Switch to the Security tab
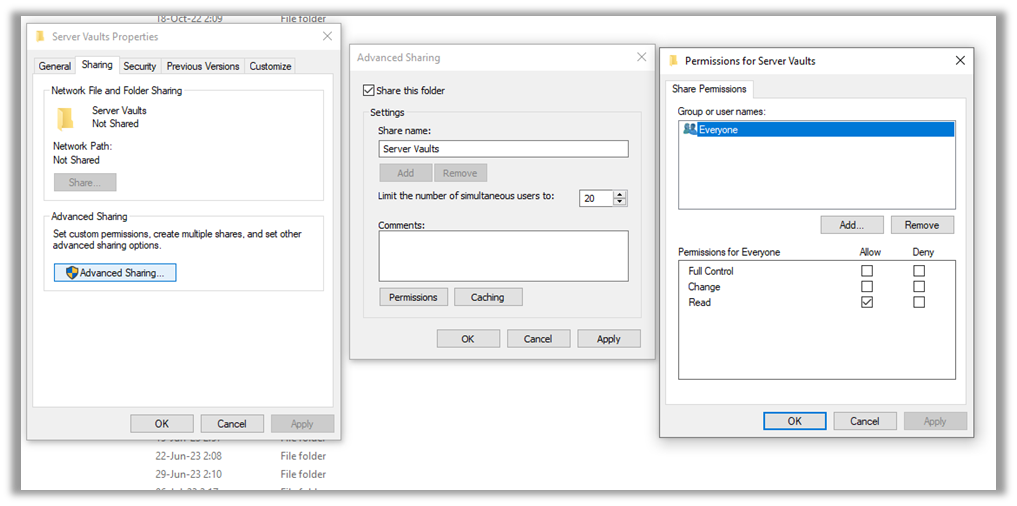Screen dimensions: 1017x506 [139, 67]
